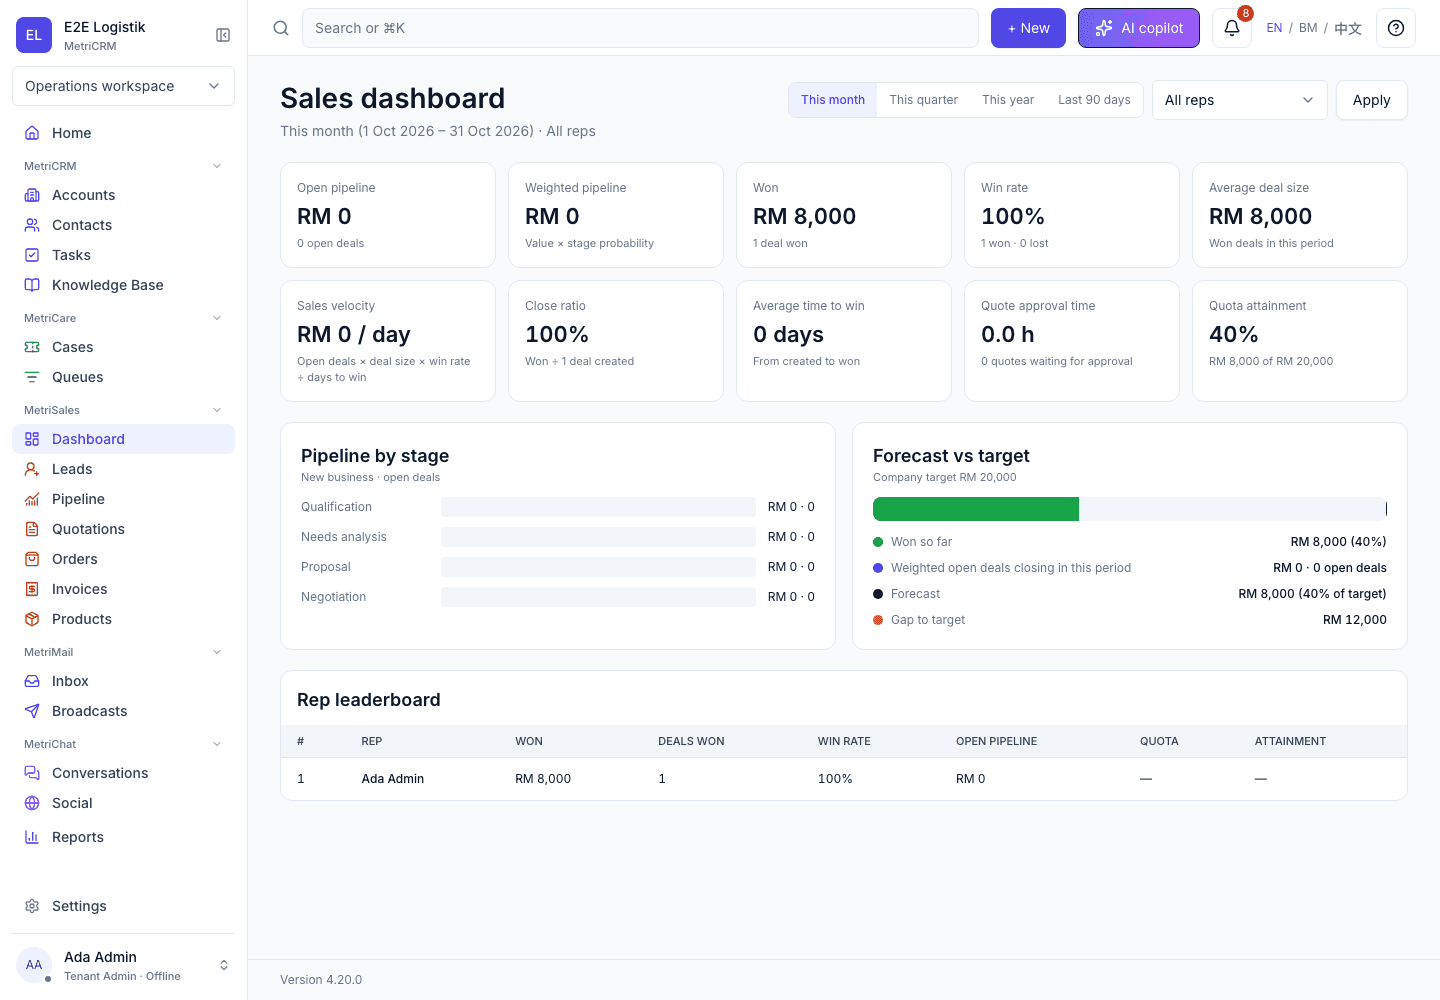Click the Broadcasts paper-plane icon
1440x1000 pixels.
[32, 711]
